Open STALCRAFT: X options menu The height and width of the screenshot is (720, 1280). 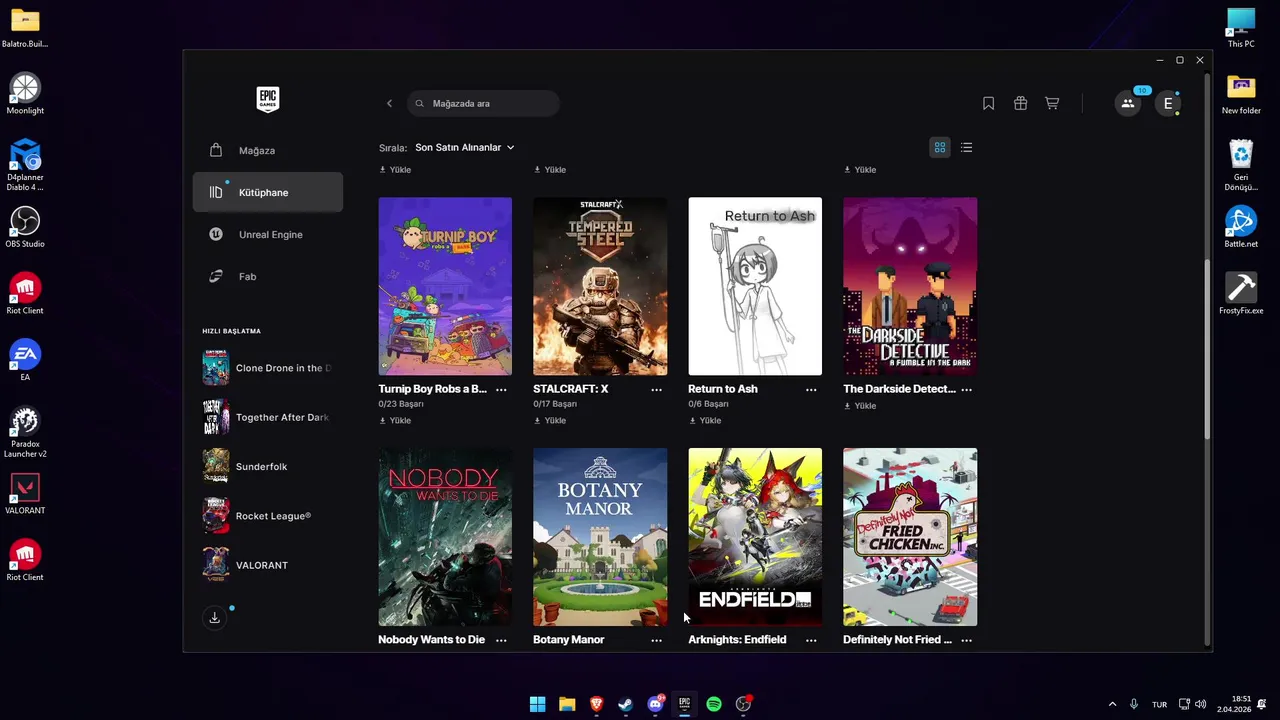[x=656, y=389]
